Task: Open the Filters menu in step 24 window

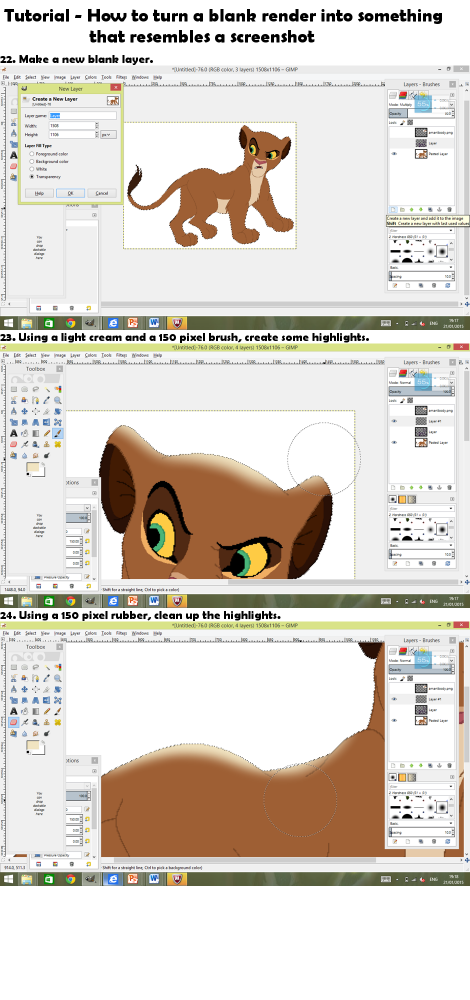Action: click(121, 633)
